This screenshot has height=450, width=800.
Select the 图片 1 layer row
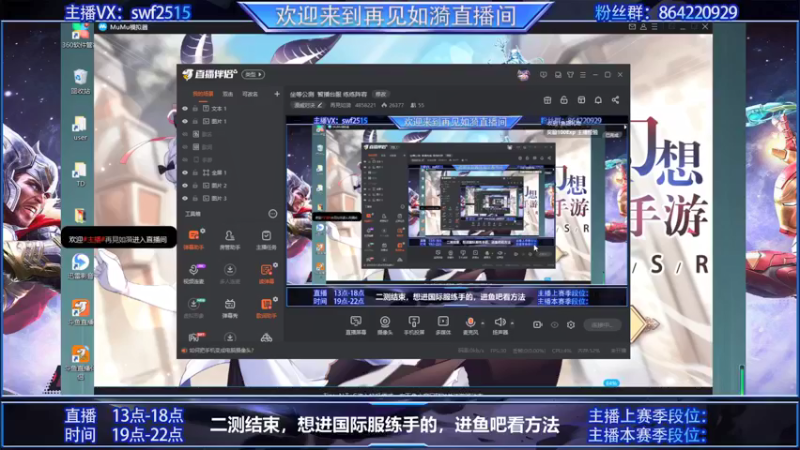tap(231, 121)
